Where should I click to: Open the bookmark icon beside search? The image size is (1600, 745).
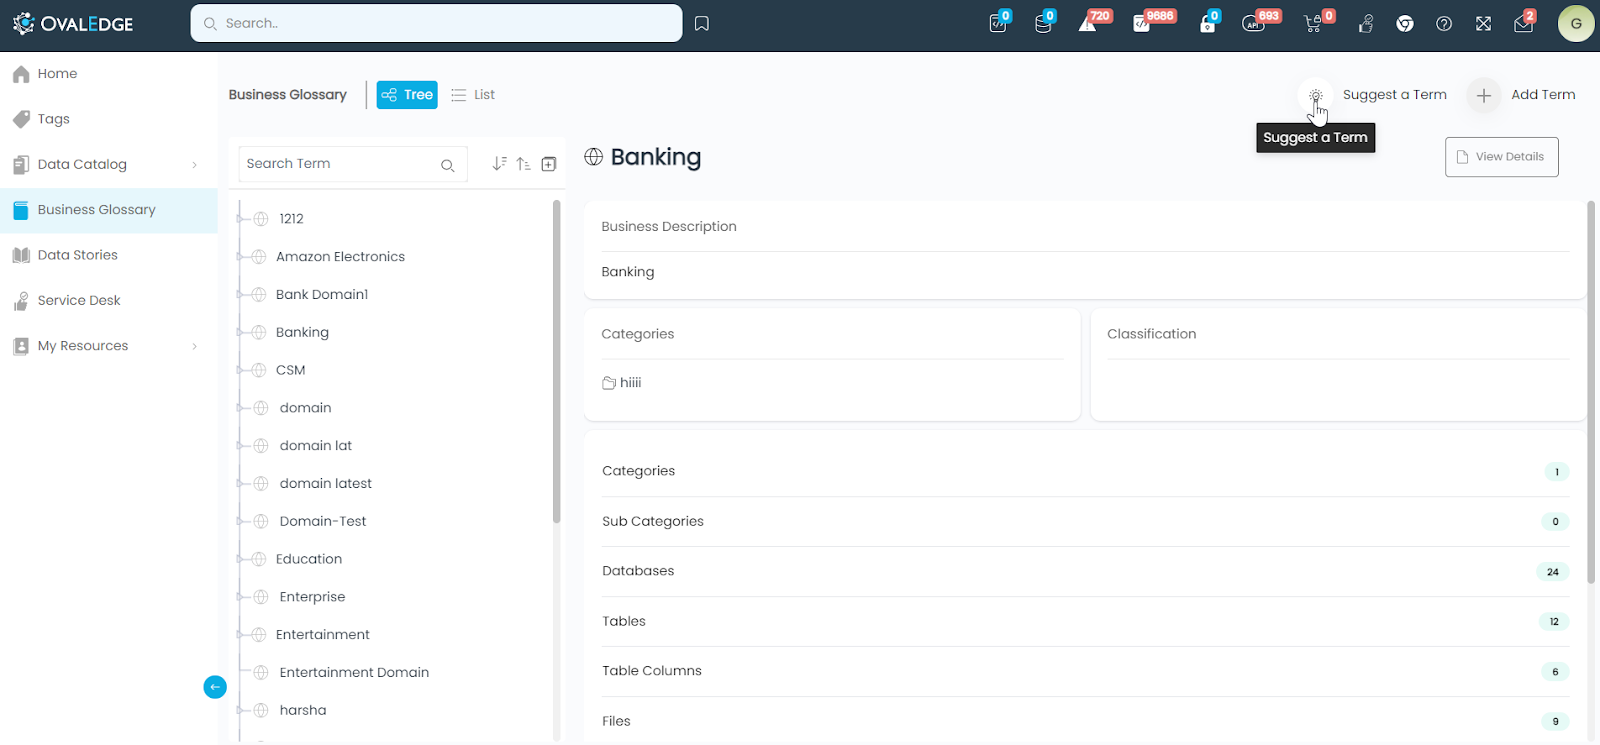point(702,23)
